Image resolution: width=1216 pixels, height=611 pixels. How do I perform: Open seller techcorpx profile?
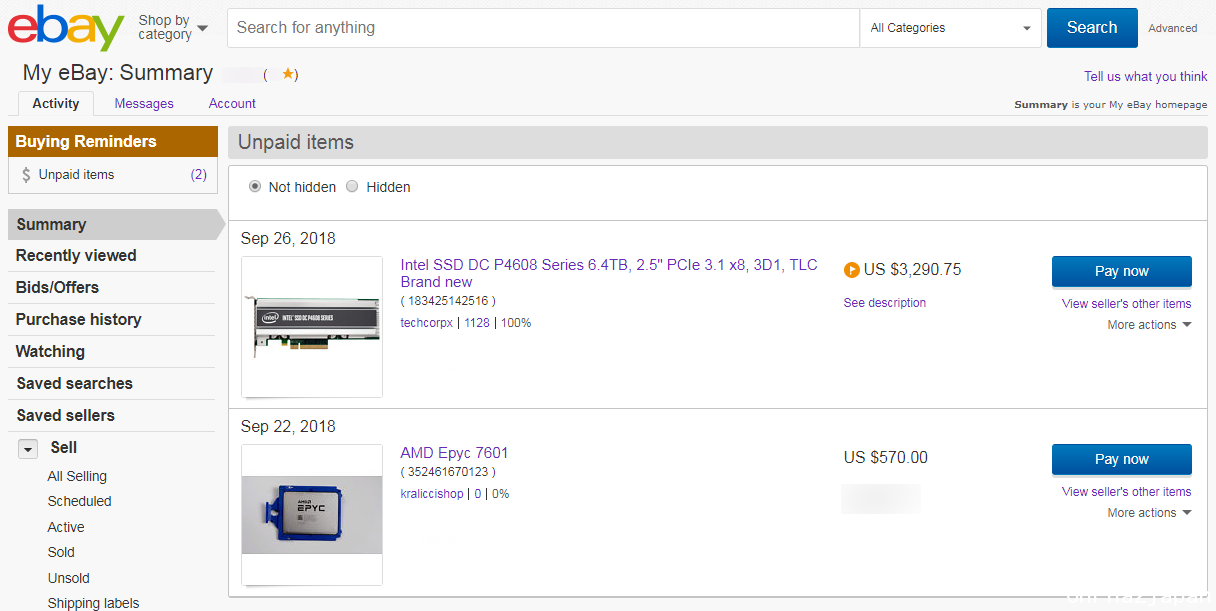click(x=426, y=323)
